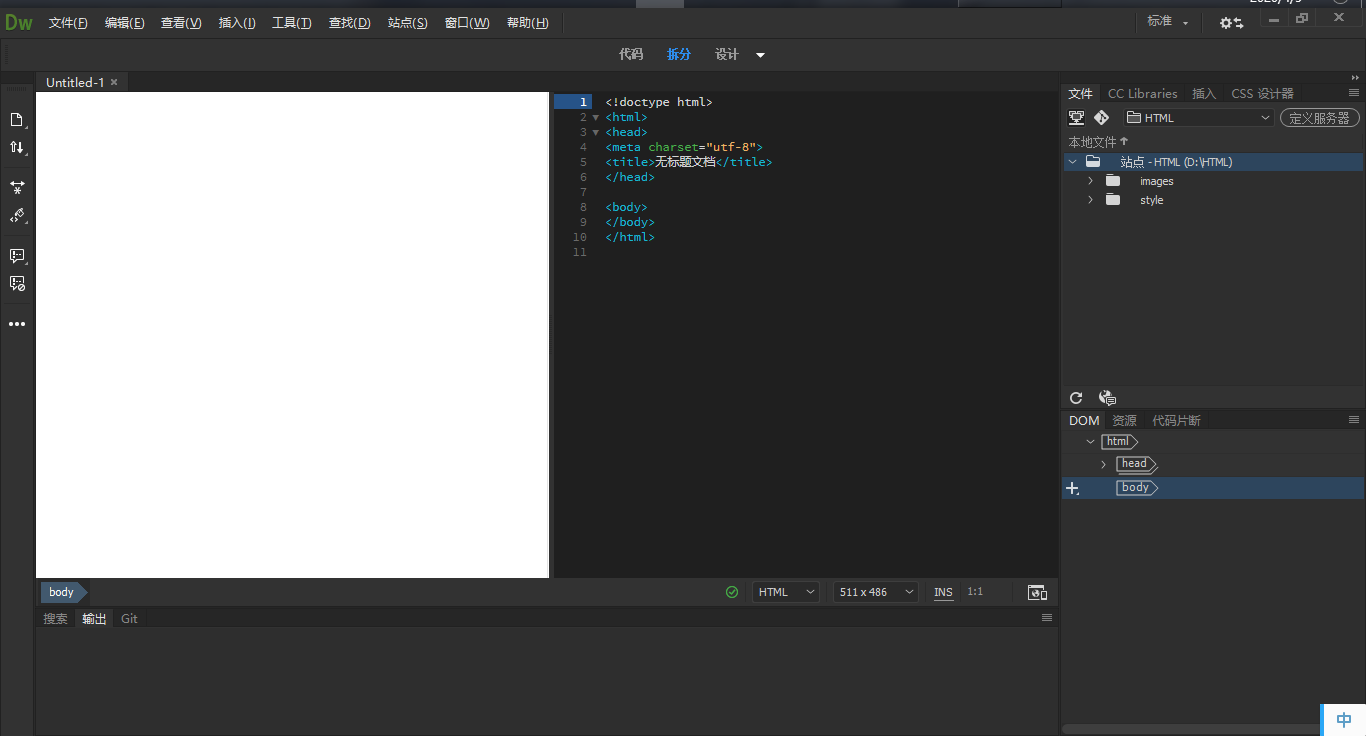Open the 511 x 486 window size dropdown
The width and height of the screenshot is (1366, 736).
(x=876, y=592)
